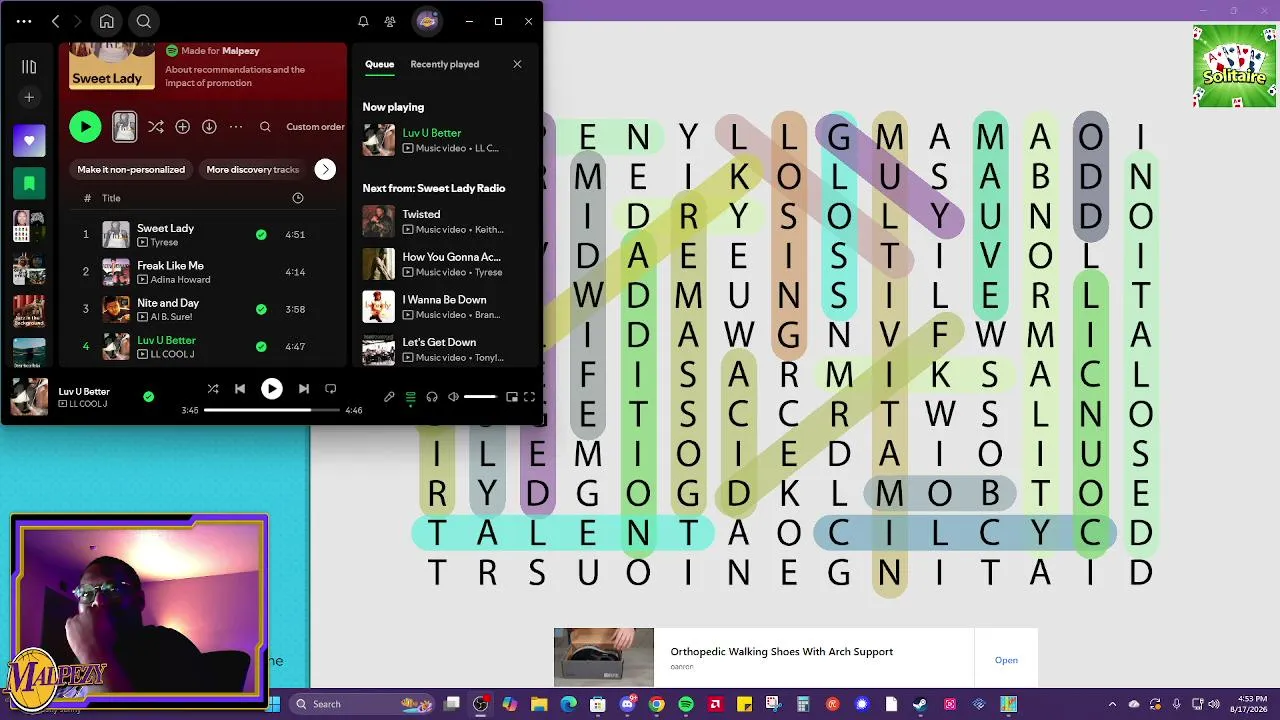The height and width of the screenshot is (720, 1280).
Task: Create a new playlist with plus button
Action: 29,97
